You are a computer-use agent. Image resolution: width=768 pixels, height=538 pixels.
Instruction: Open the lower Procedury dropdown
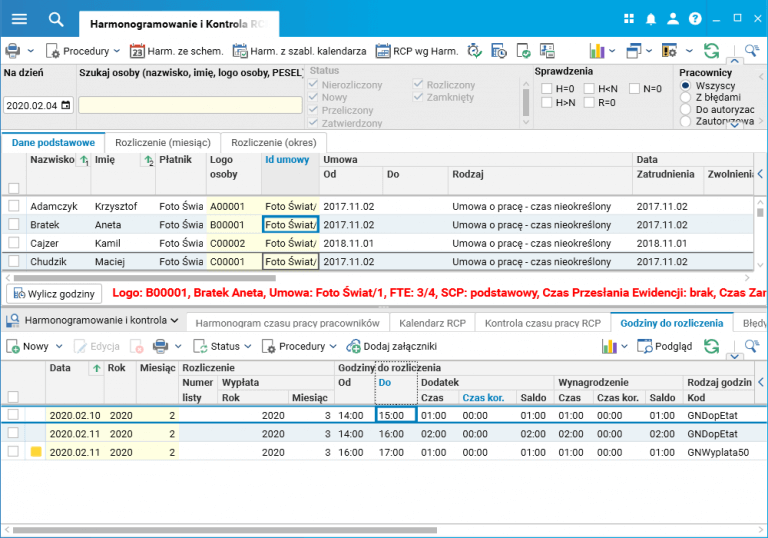pyautogui.click(x=299, y=346)
